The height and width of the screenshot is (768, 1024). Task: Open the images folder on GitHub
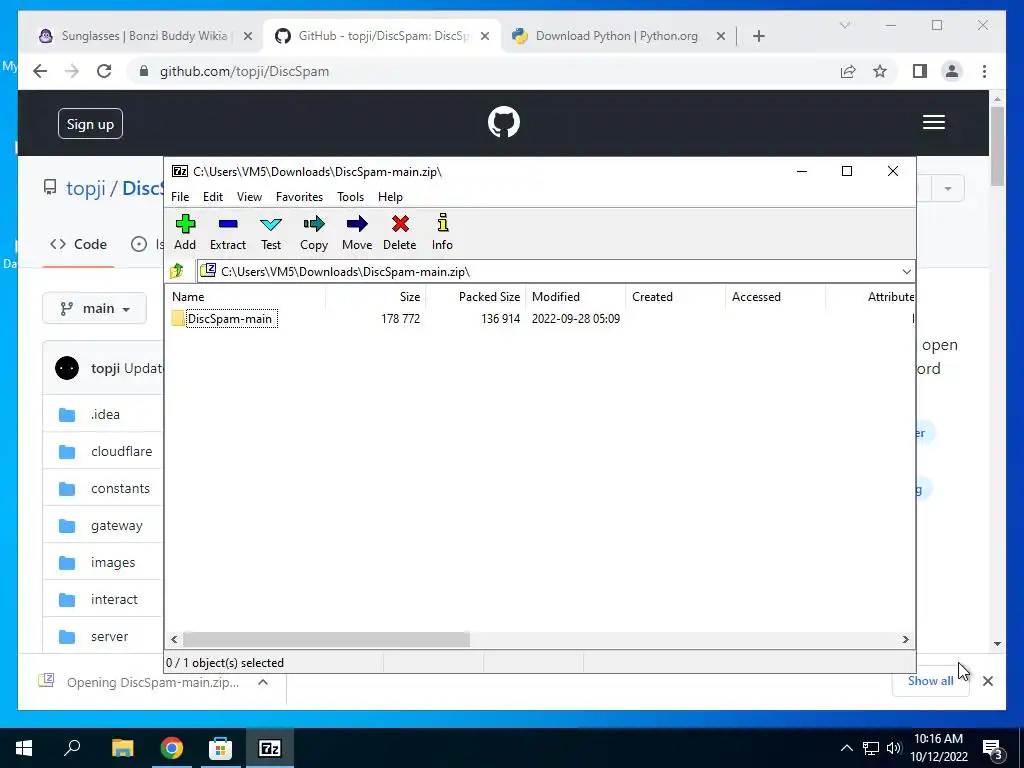click(113, 562)
